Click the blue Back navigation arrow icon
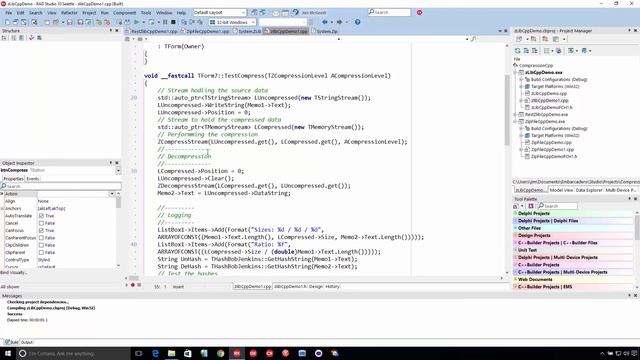Viewport: 640px width, 360px height. point(325,22)
